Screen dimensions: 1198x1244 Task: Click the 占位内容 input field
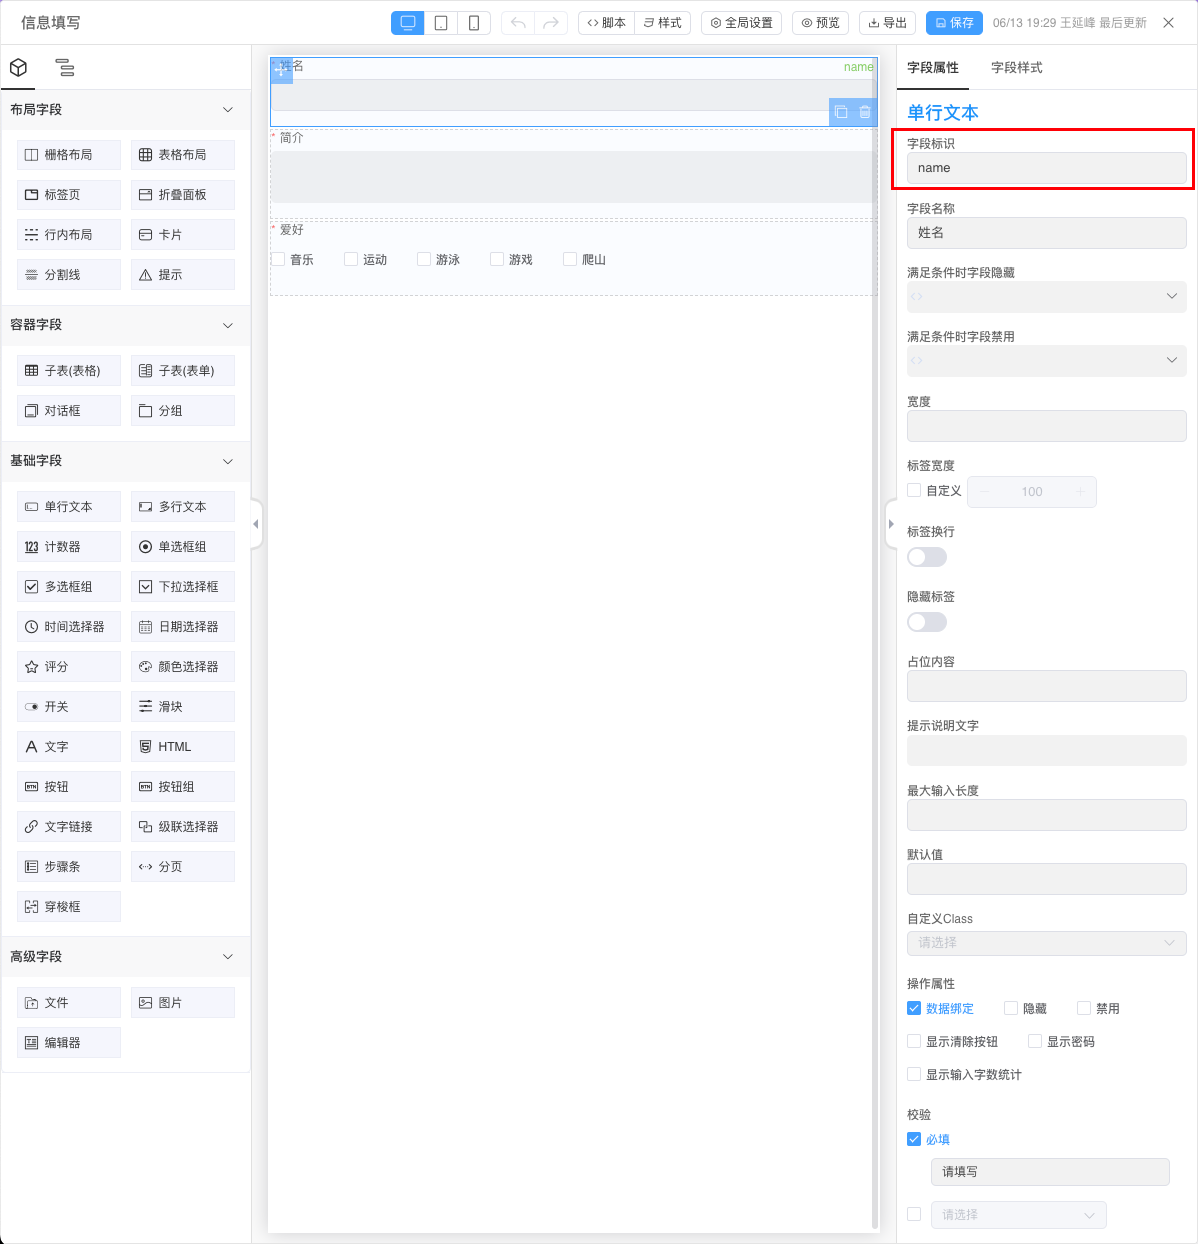click(1046, 686)
